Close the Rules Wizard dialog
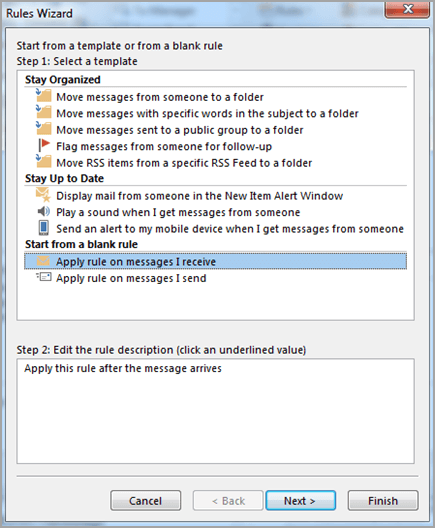The width and height of the screenshot is (435, 528). click(407, 9)
